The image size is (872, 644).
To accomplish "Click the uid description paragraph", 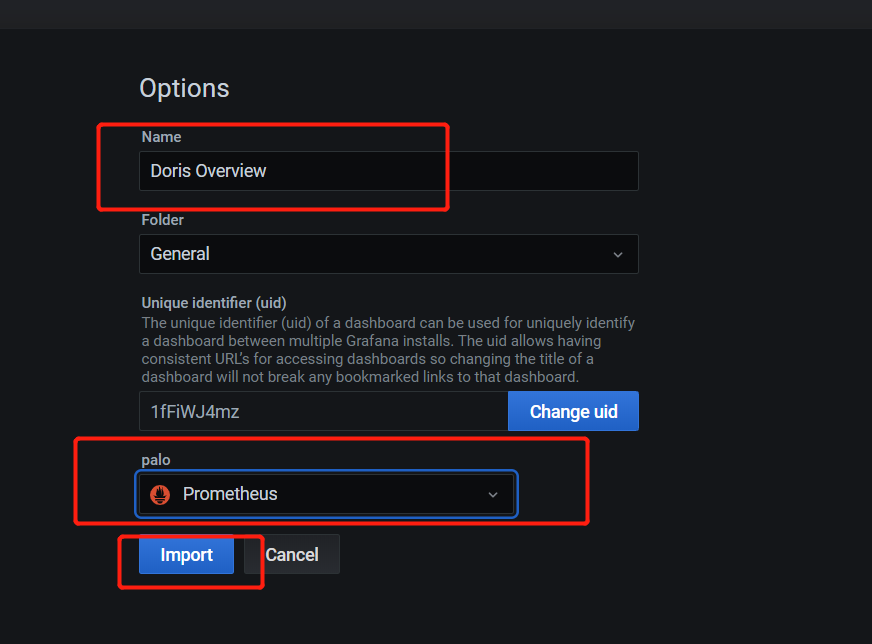I will 388,350.
